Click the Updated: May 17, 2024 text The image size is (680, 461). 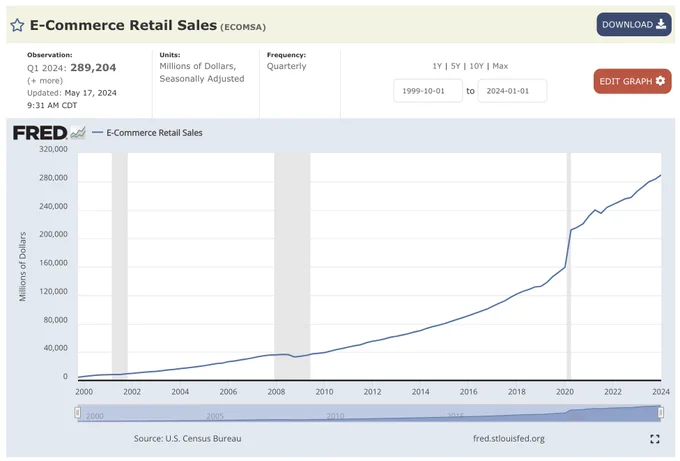pyautogui.click(x=72, y=93)
